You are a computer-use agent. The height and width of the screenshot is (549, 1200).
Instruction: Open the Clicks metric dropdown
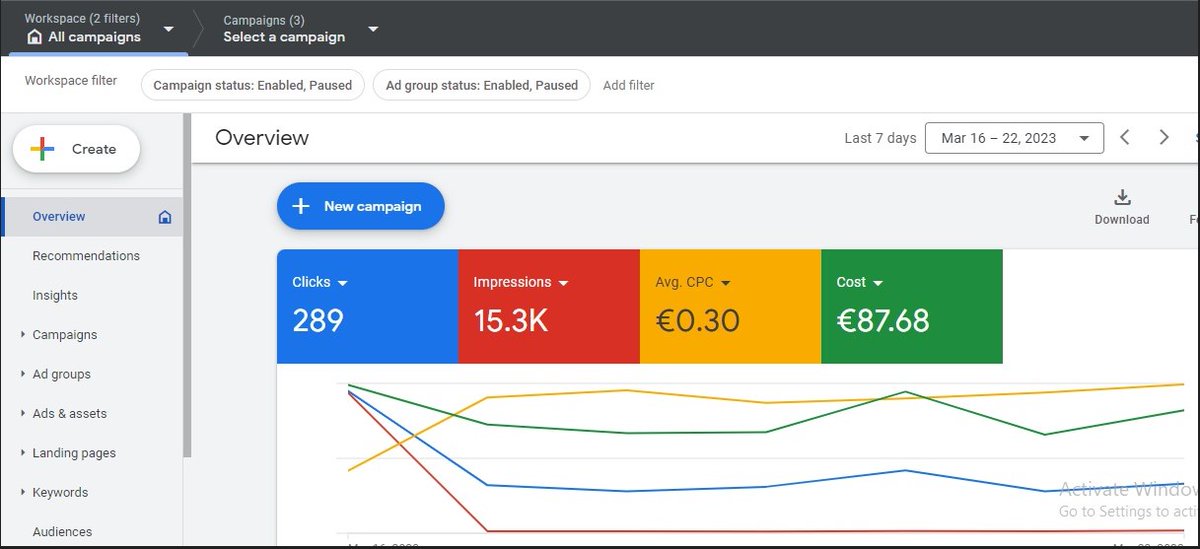click(342, 283)
